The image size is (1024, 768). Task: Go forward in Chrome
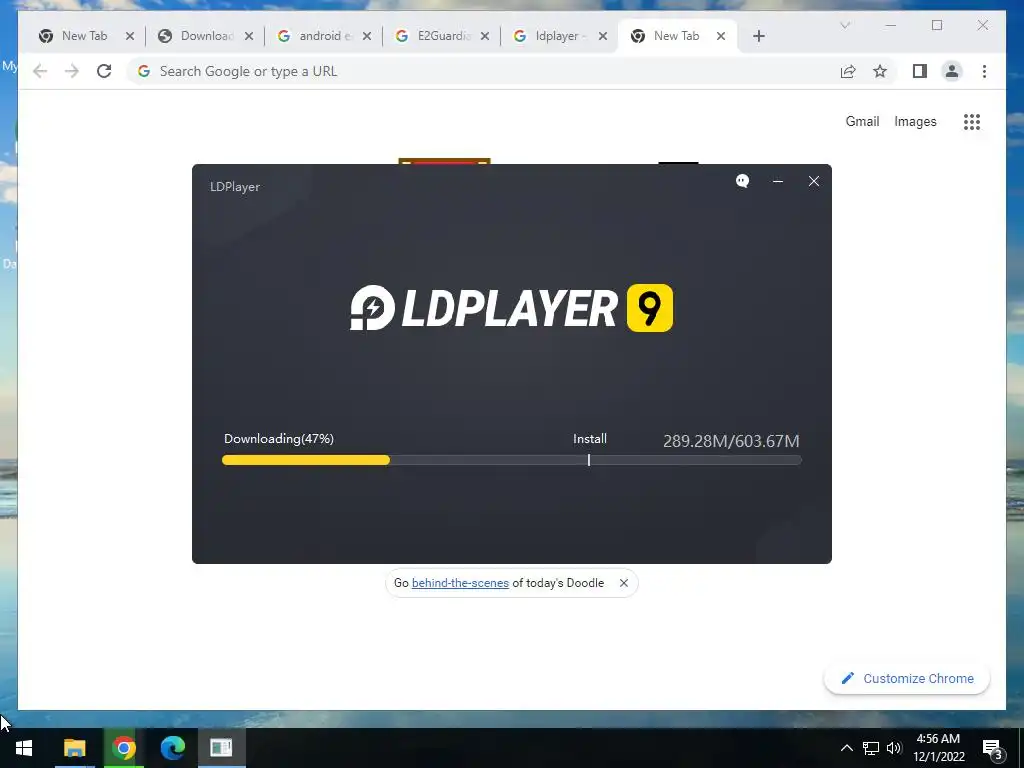pos(72,71)
